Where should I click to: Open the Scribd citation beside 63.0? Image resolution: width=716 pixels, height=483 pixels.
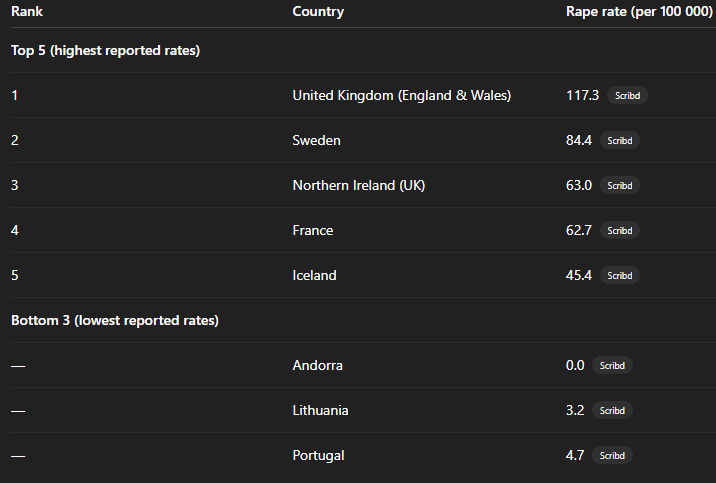(620, 185)
